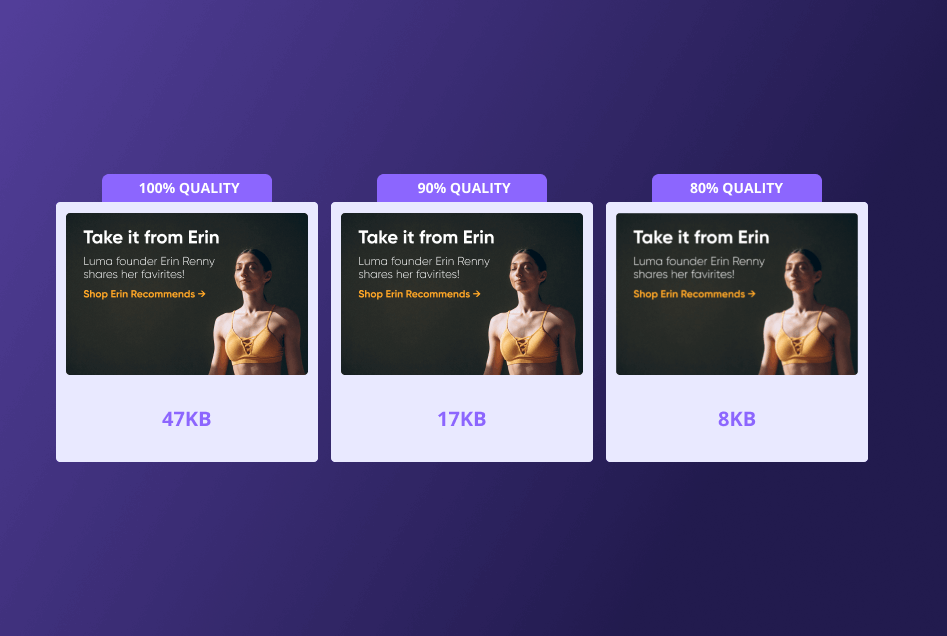Screen dimensions: 947x636
Task: Click the 8KB file size label
Action: point(737,419)
